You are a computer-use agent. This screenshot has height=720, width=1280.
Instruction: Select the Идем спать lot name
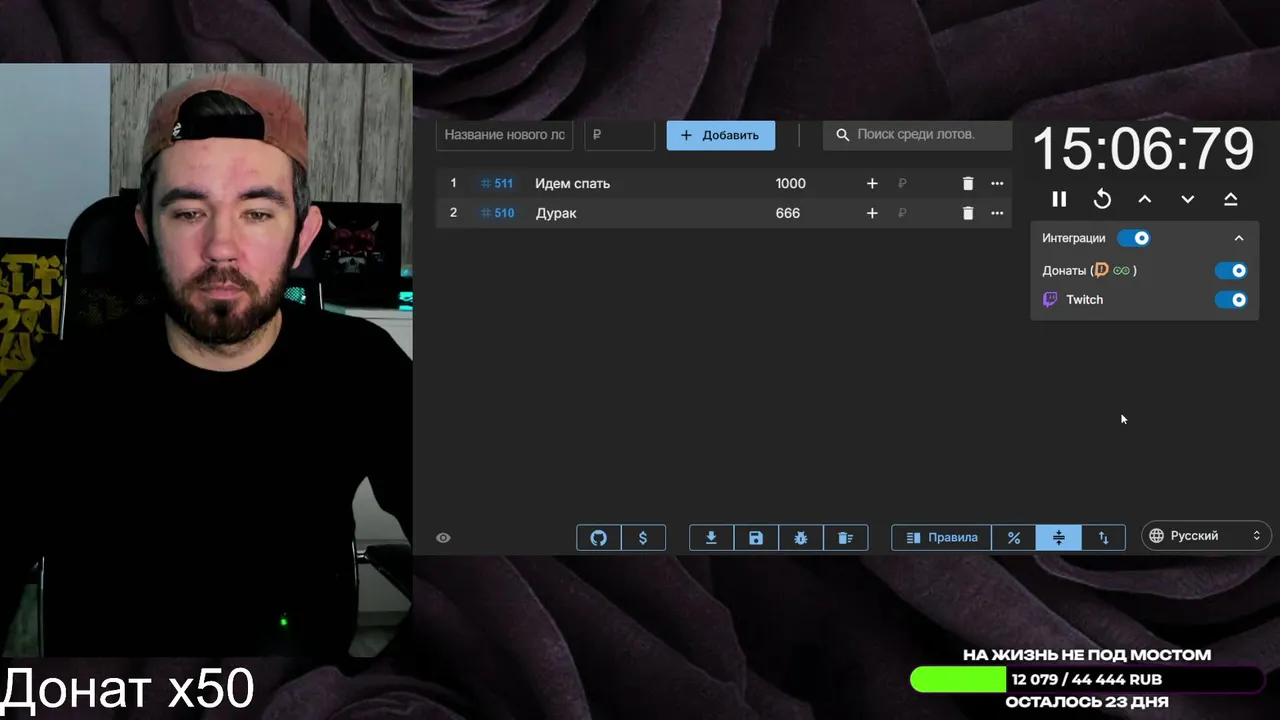click(x=572, y=183)
